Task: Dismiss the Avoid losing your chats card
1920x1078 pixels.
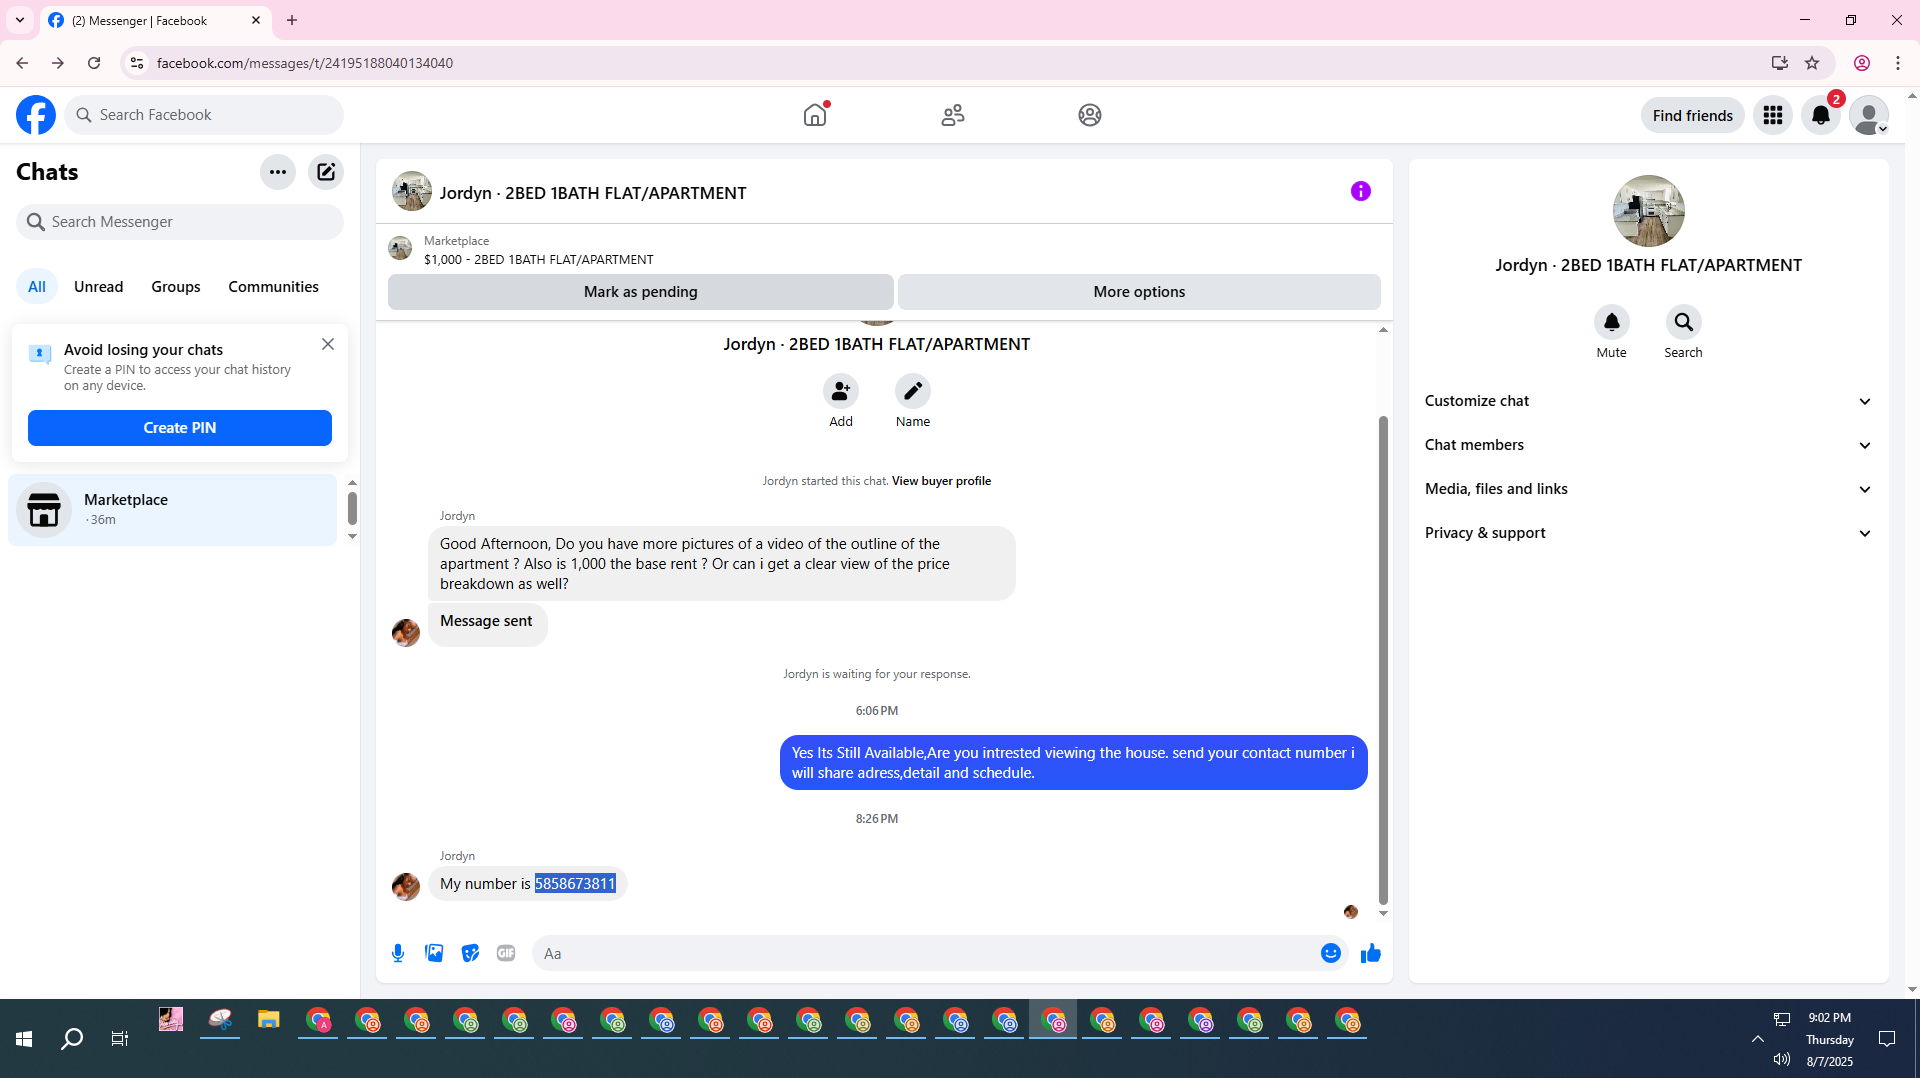Action: (328, 344)
